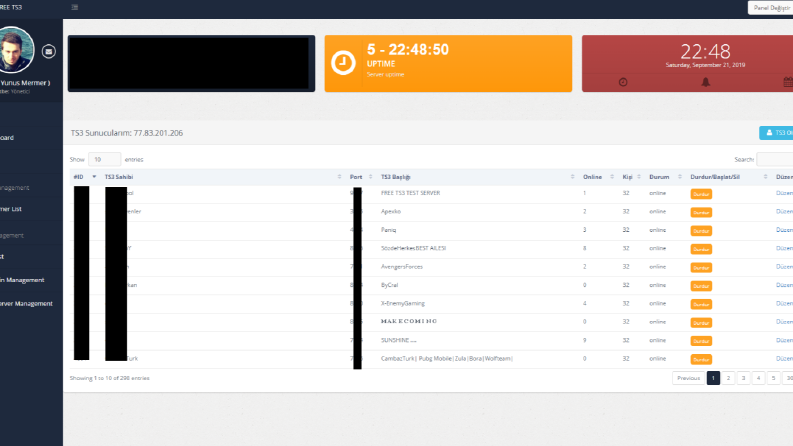
Task: Go to pagination page 5
Action: [773, 378]
